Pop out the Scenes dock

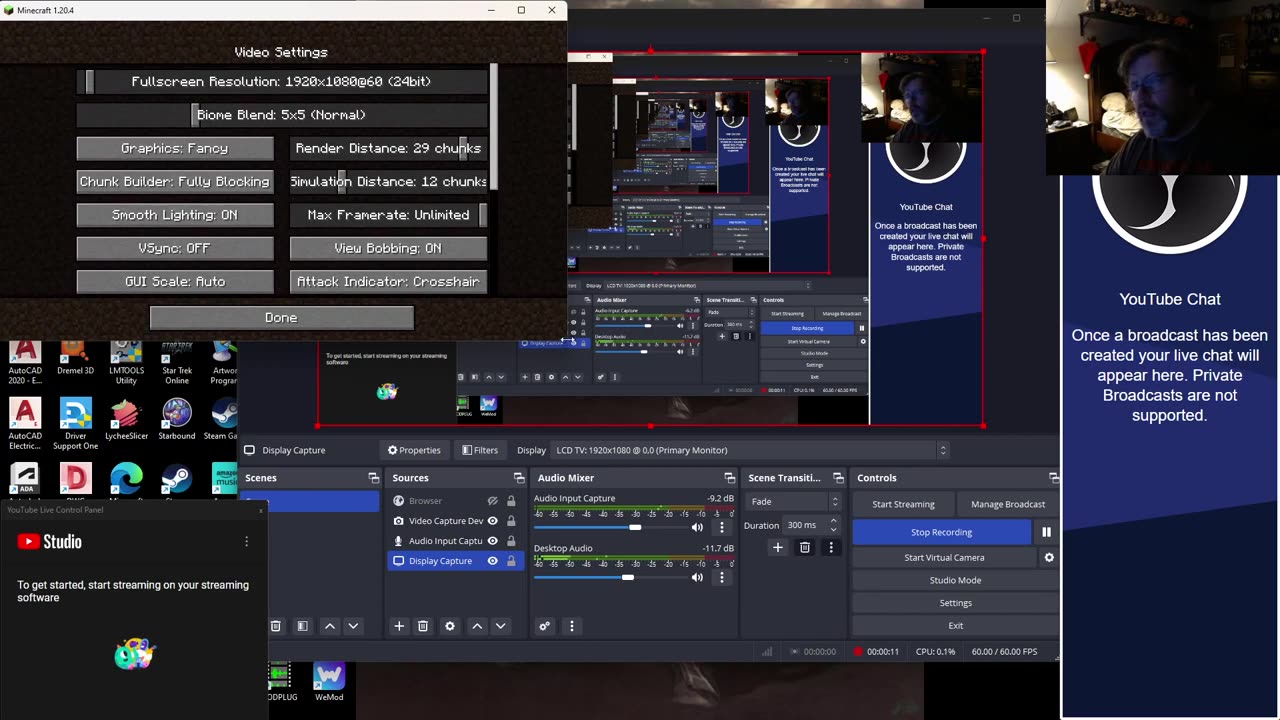click(373, 478)
